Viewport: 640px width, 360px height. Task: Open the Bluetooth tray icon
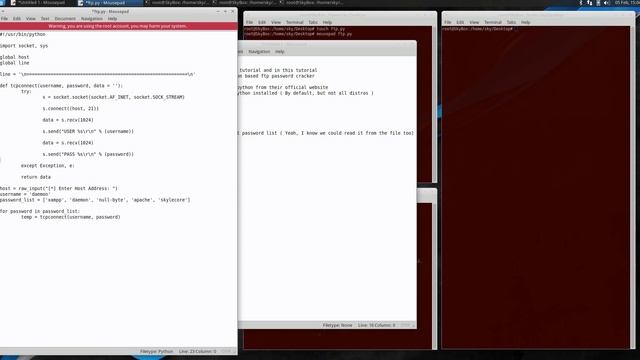coord(581,2)
